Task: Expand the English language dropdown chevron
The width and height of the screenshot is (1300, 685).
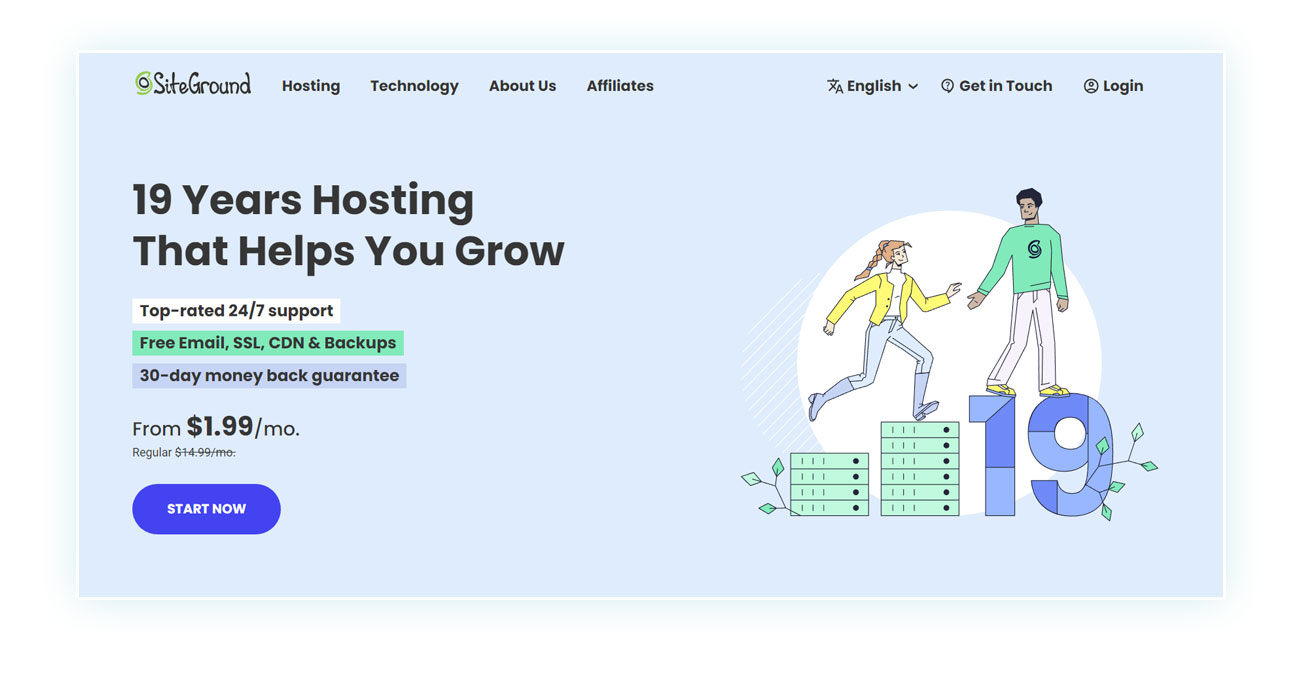Action: pos(913,87)
